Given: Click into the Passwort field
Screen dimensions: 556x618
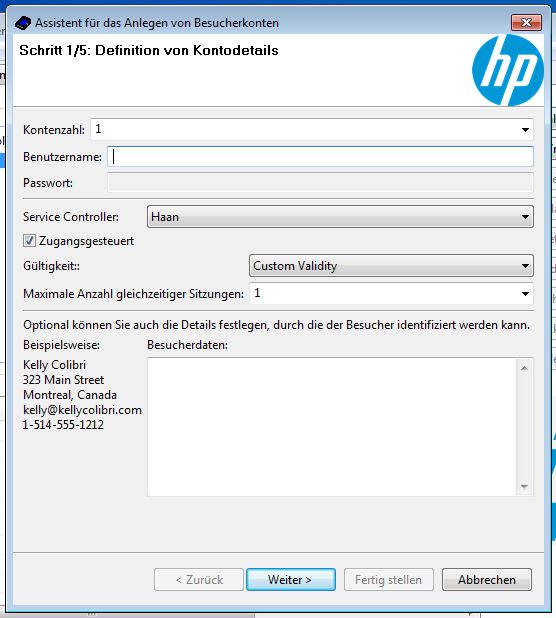Looking at the screenshot, I should [320, 182].
